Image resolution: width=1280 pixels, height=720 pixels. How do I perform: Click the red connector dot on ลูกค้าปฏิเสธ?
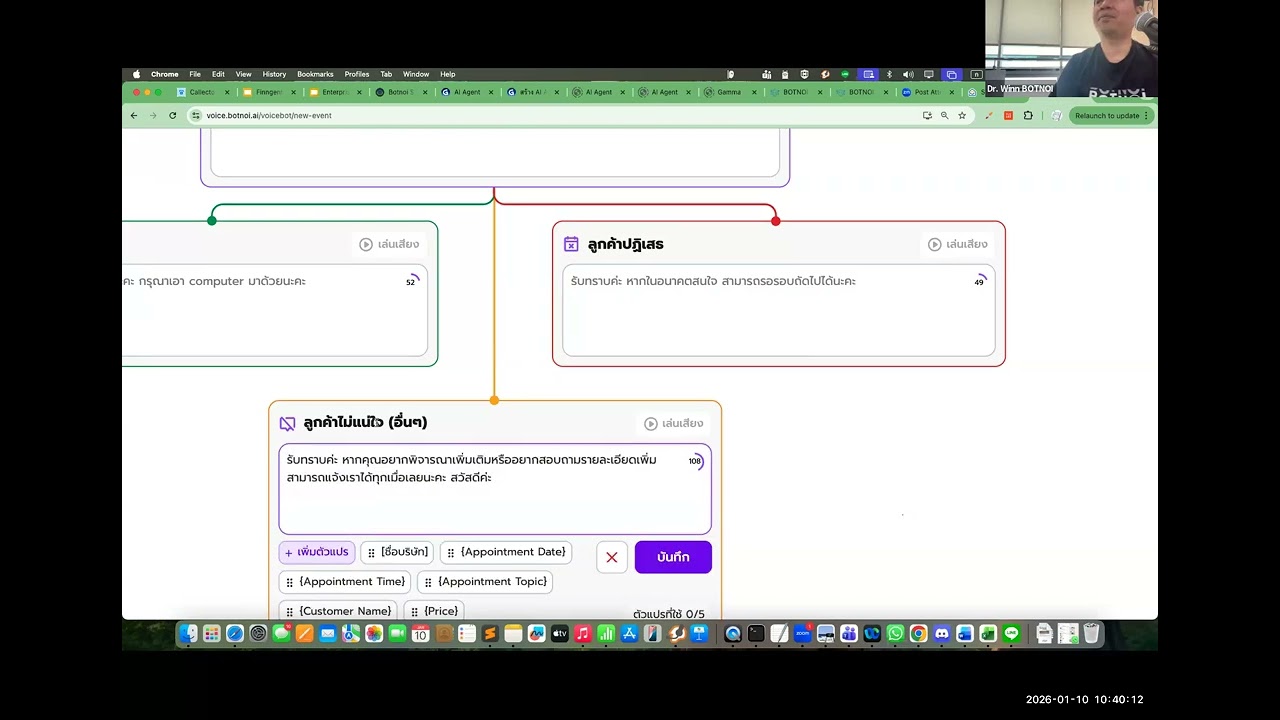[x=776, y=221]
